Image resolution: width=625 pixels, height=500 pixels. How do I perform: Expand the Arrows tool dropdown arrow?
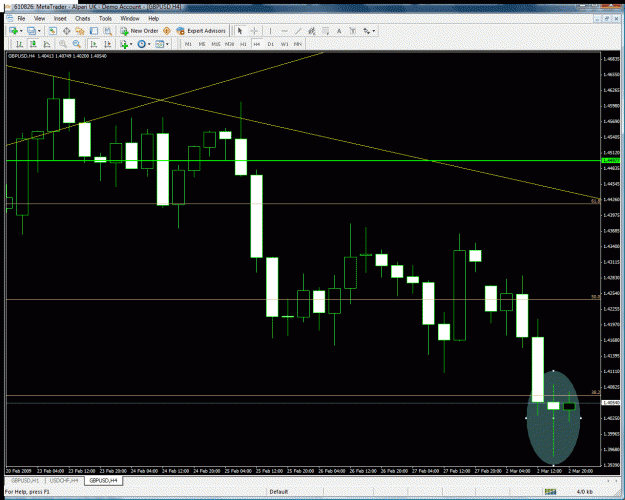373,31
